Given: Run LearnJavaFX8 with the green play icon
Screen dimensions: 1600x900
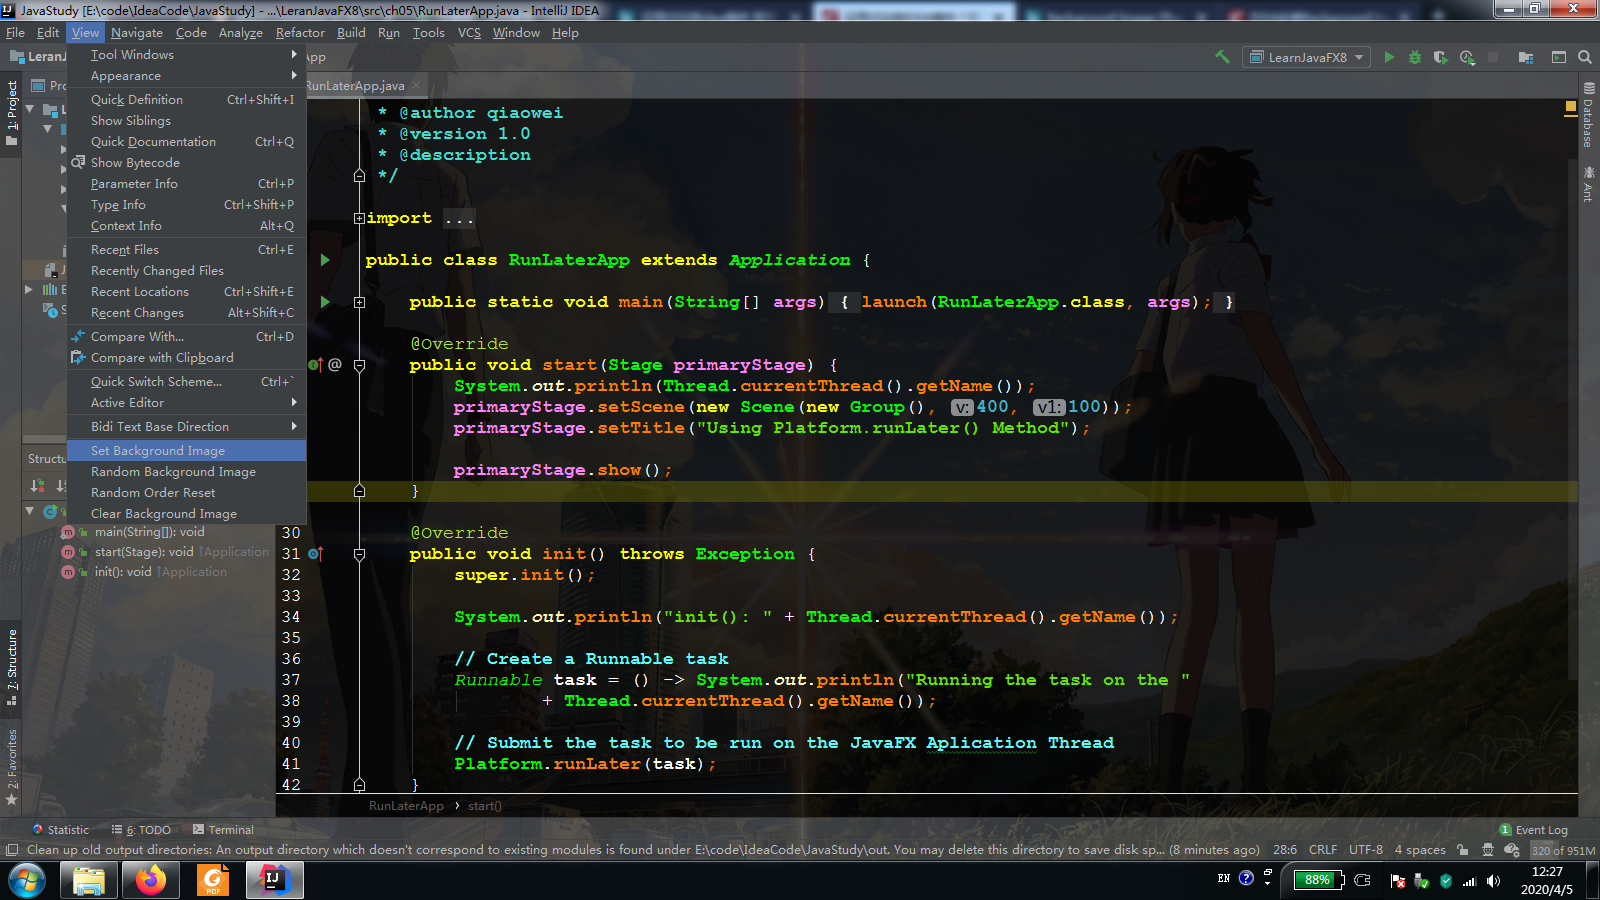Looking at the screenshot, I should pos(1389,57).
